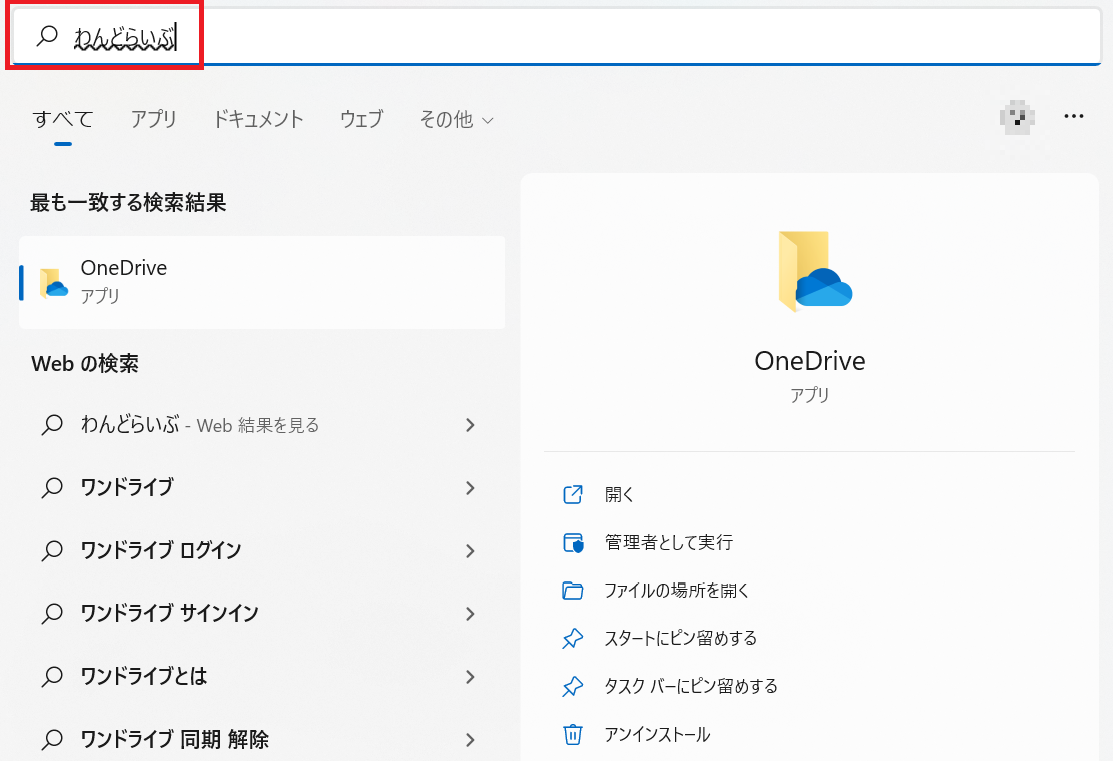The width and height of the screenshot is (1113, 761).
Task: Click the ファイルの場所を開く folder icon
Action: point(573,590)
